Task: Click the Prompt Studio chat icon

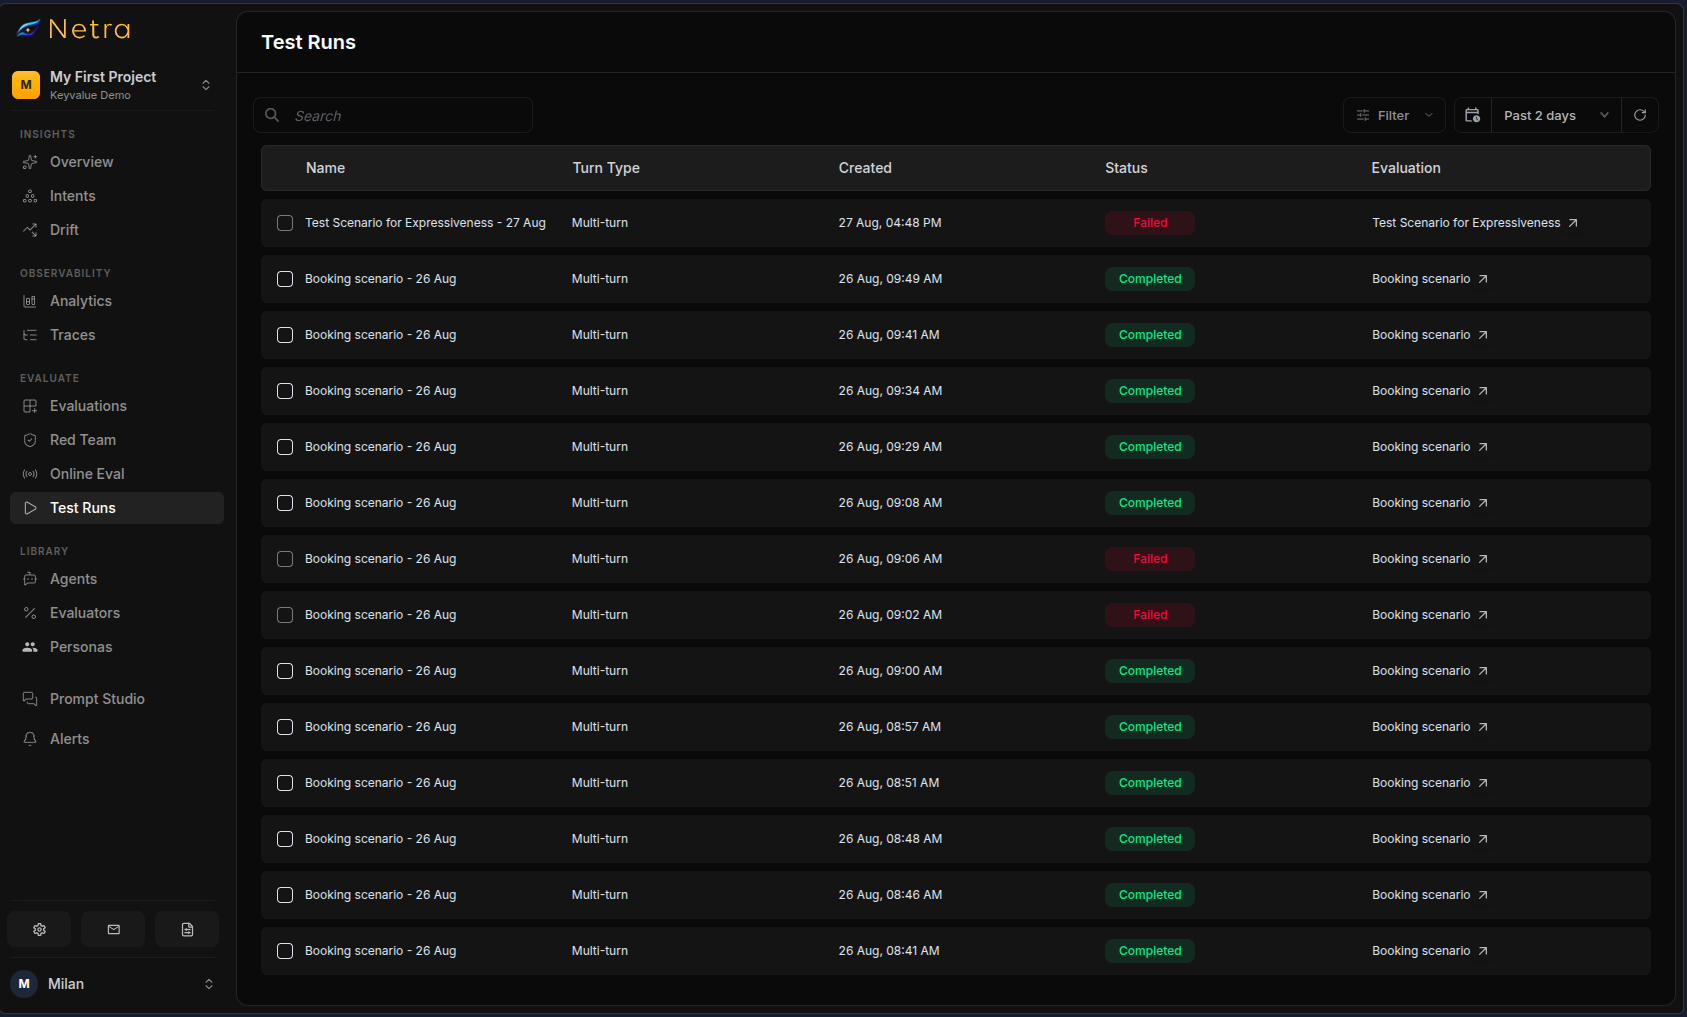Action: [x=30, y=699]
